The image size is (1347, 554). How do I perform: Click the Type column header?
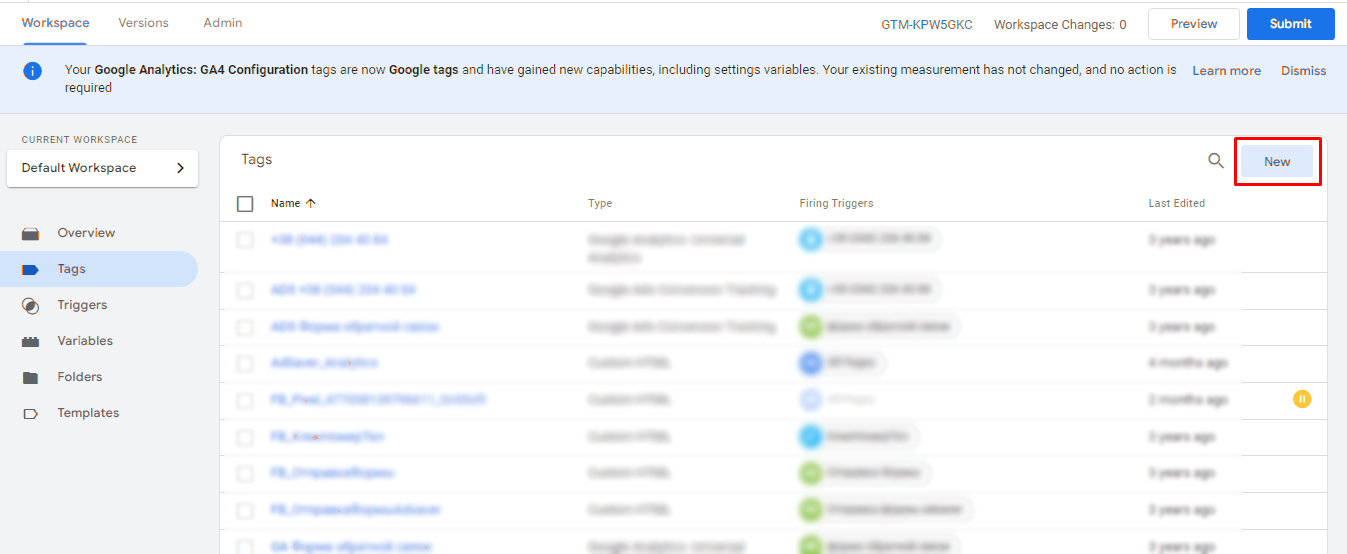click(600, 203)
